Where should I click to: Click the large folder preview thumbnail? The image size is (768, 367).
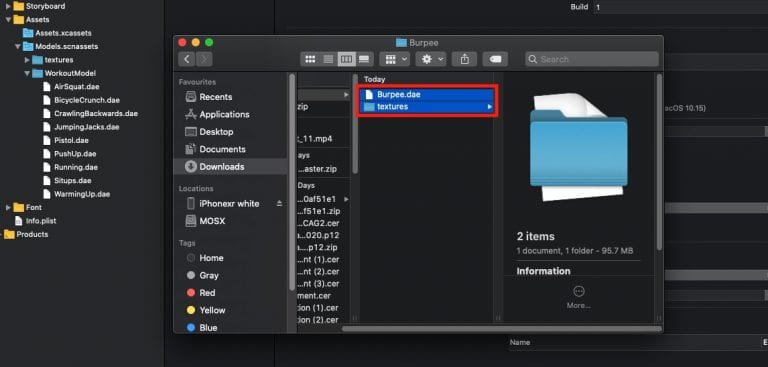pos(578,147)
